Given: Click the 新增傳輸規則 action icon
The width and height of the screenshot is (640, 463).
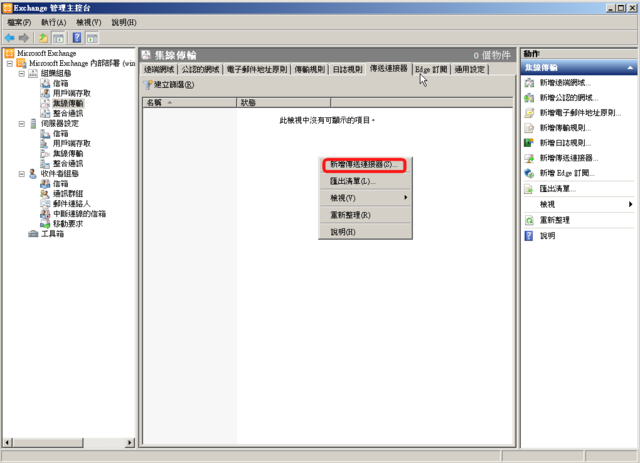Looking at the screenshot, I should coord(529,128).
